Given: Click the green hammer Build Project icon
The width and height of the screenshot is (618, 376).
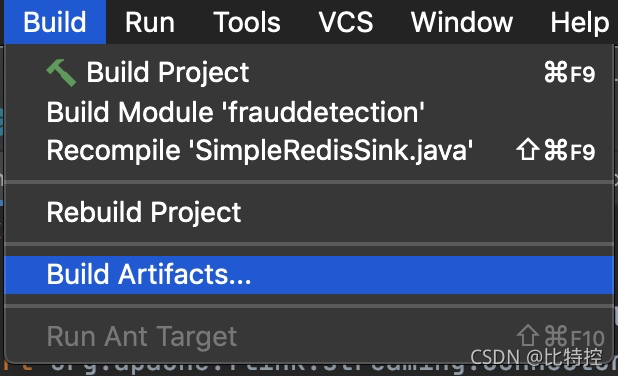Looking at the screenshot, I should click(x=61, y=73).
